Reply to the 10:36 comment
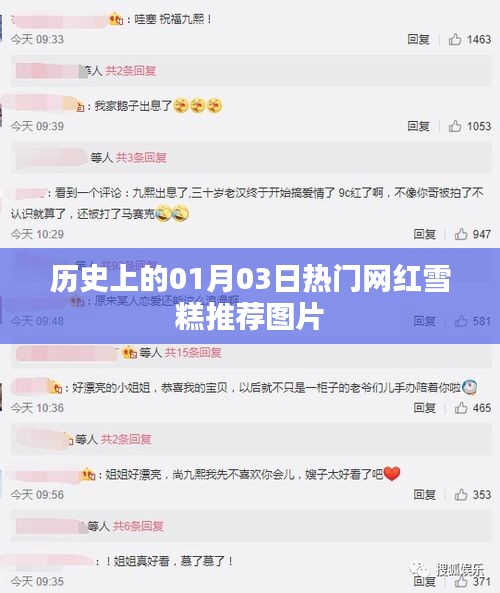This screenshot has height=593, width=500. tap(424, 408)
